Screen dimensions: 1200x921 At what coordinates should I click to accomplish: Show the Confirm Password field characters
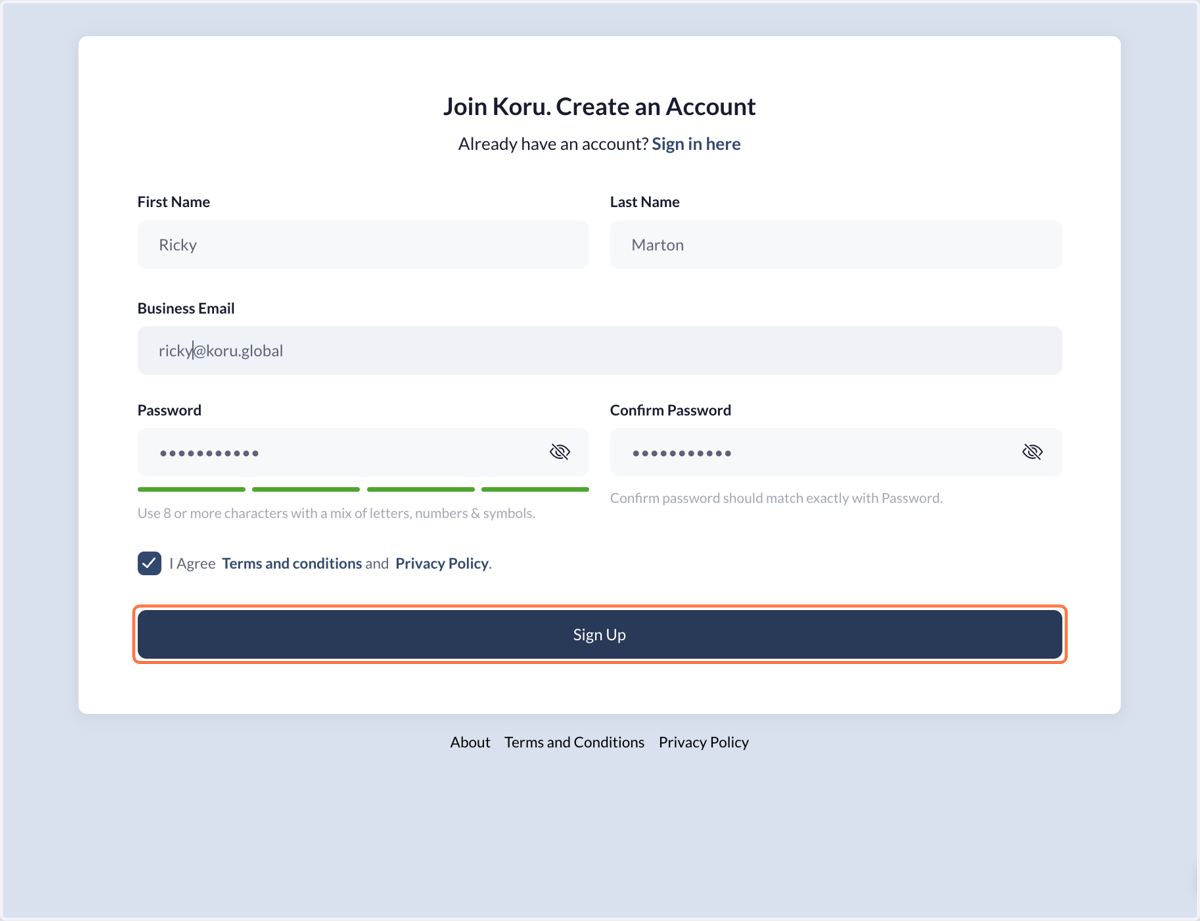pos(1032,452)
